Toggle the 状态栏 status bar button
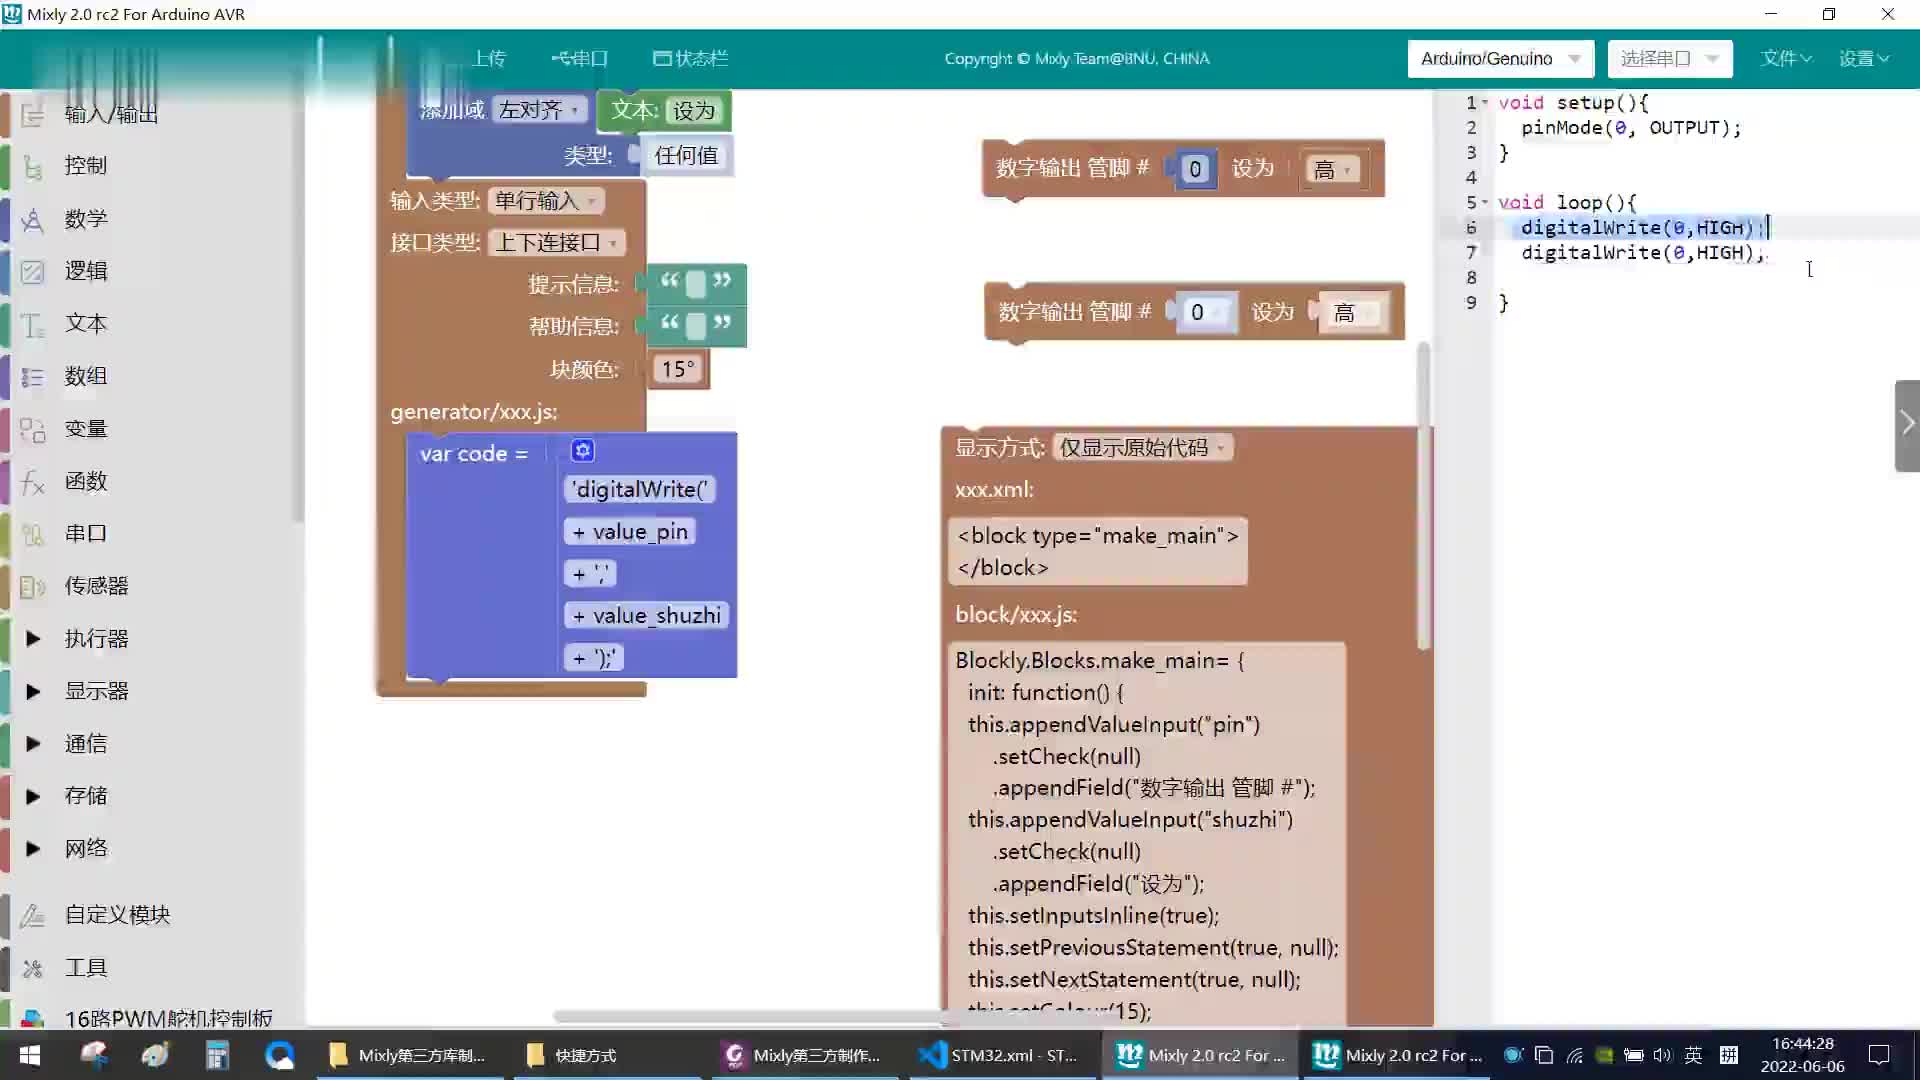This screenshot has height=1080, width=1920. 690,59
